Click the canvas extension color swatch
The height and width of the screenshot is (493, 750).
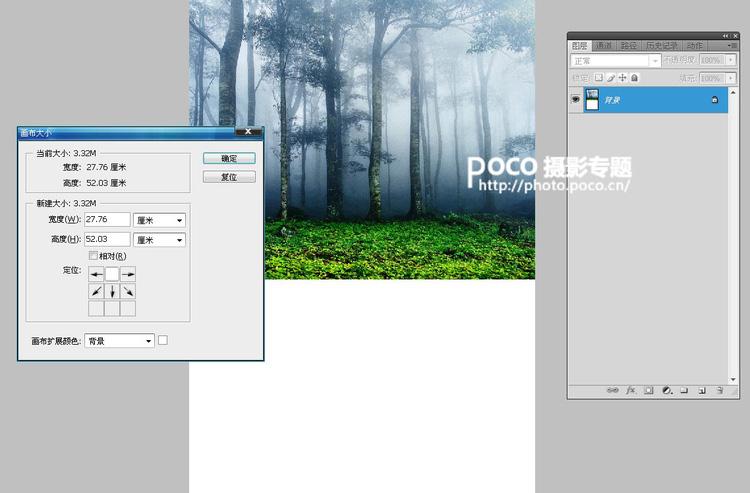point(163,340)
